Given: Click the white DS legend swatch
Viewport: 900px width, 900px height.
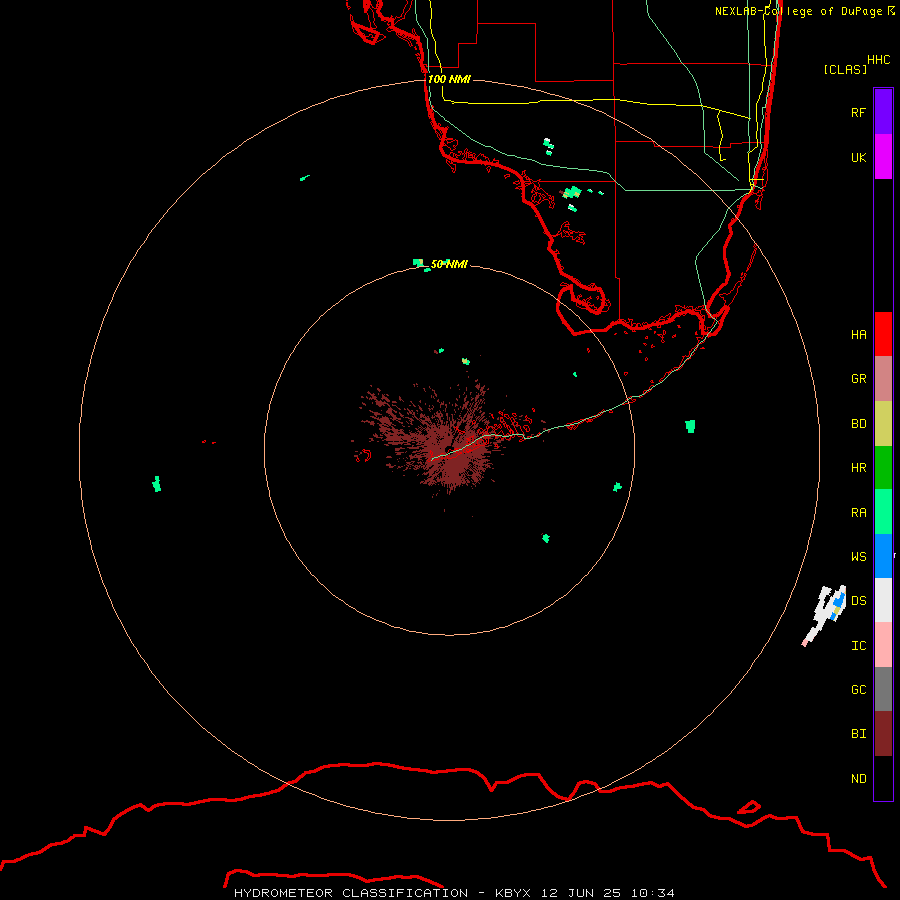Looking at the screenshot, I should [883, 600].
